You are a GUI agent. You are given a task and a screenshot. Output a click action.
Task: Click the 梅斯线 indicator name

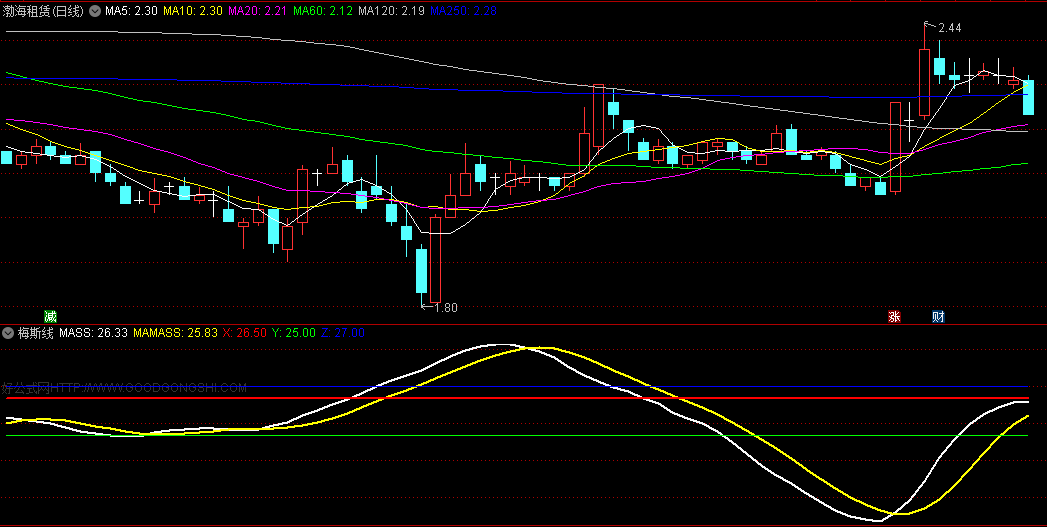point(36,333)
